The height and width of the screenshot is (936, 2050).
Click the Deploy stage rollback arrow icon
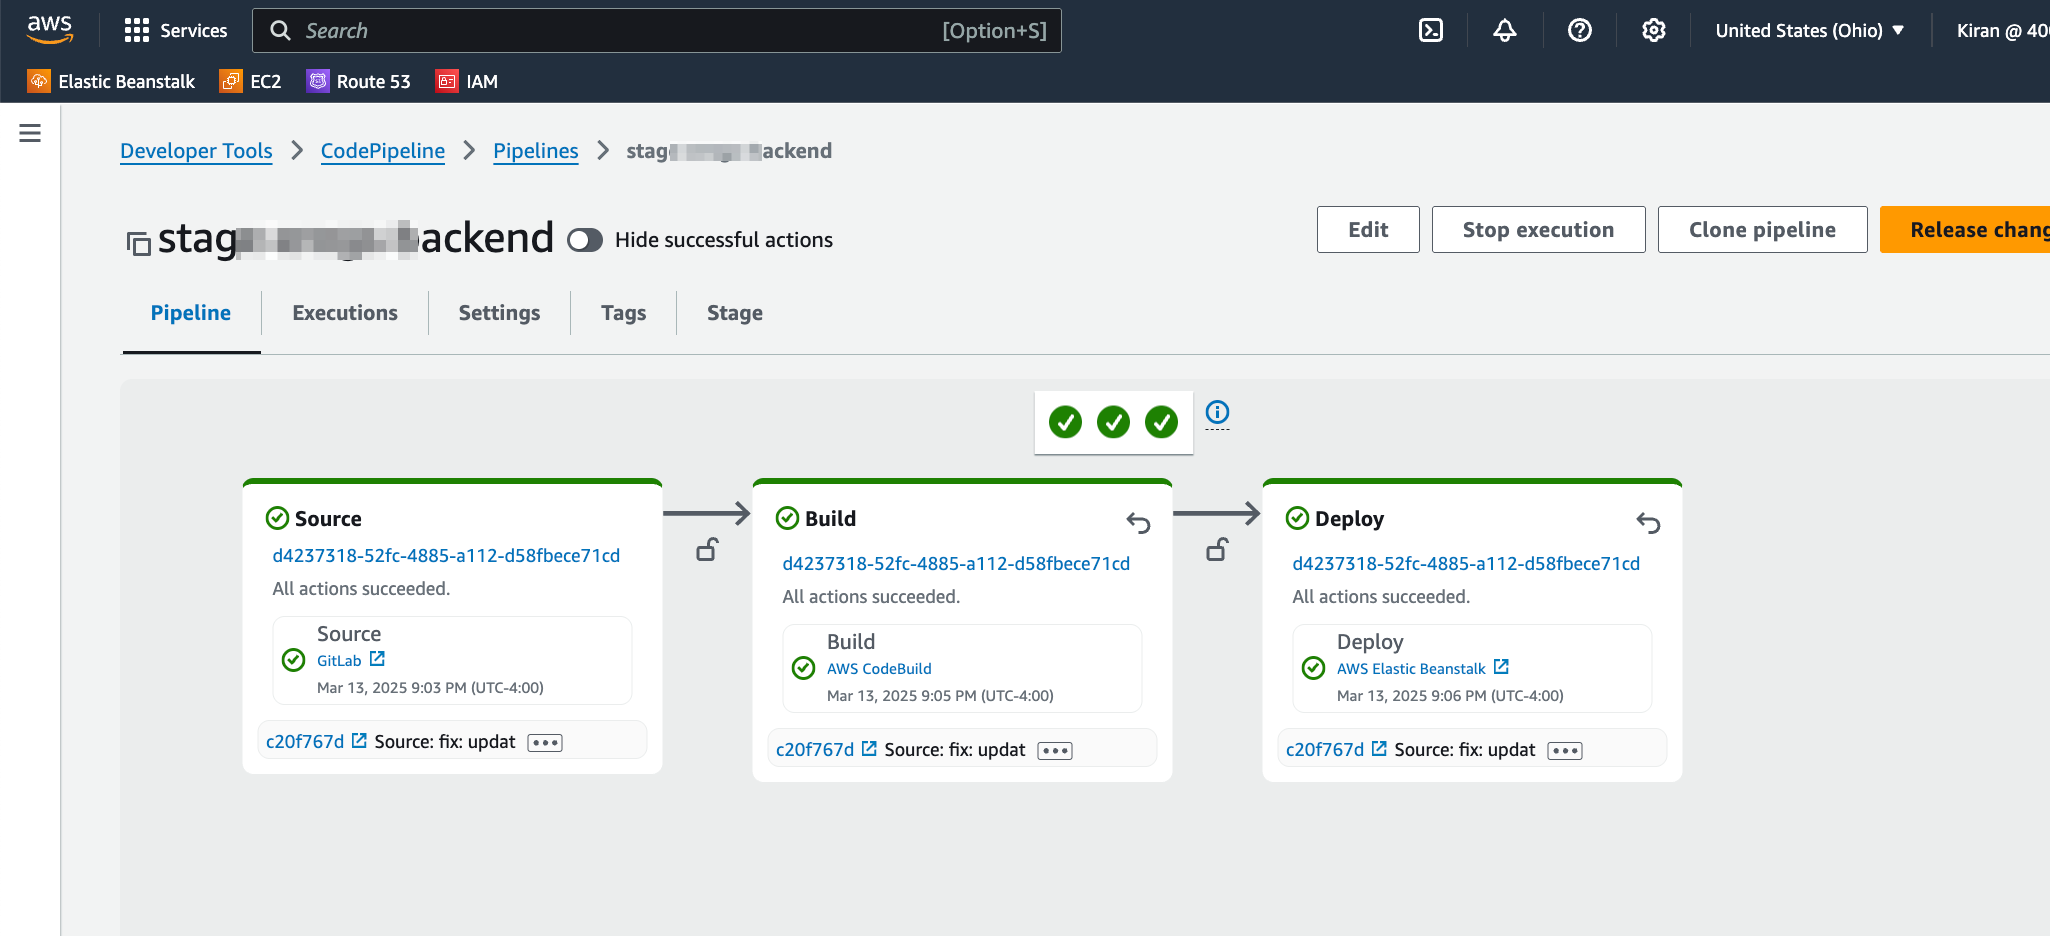[1648, 522]
